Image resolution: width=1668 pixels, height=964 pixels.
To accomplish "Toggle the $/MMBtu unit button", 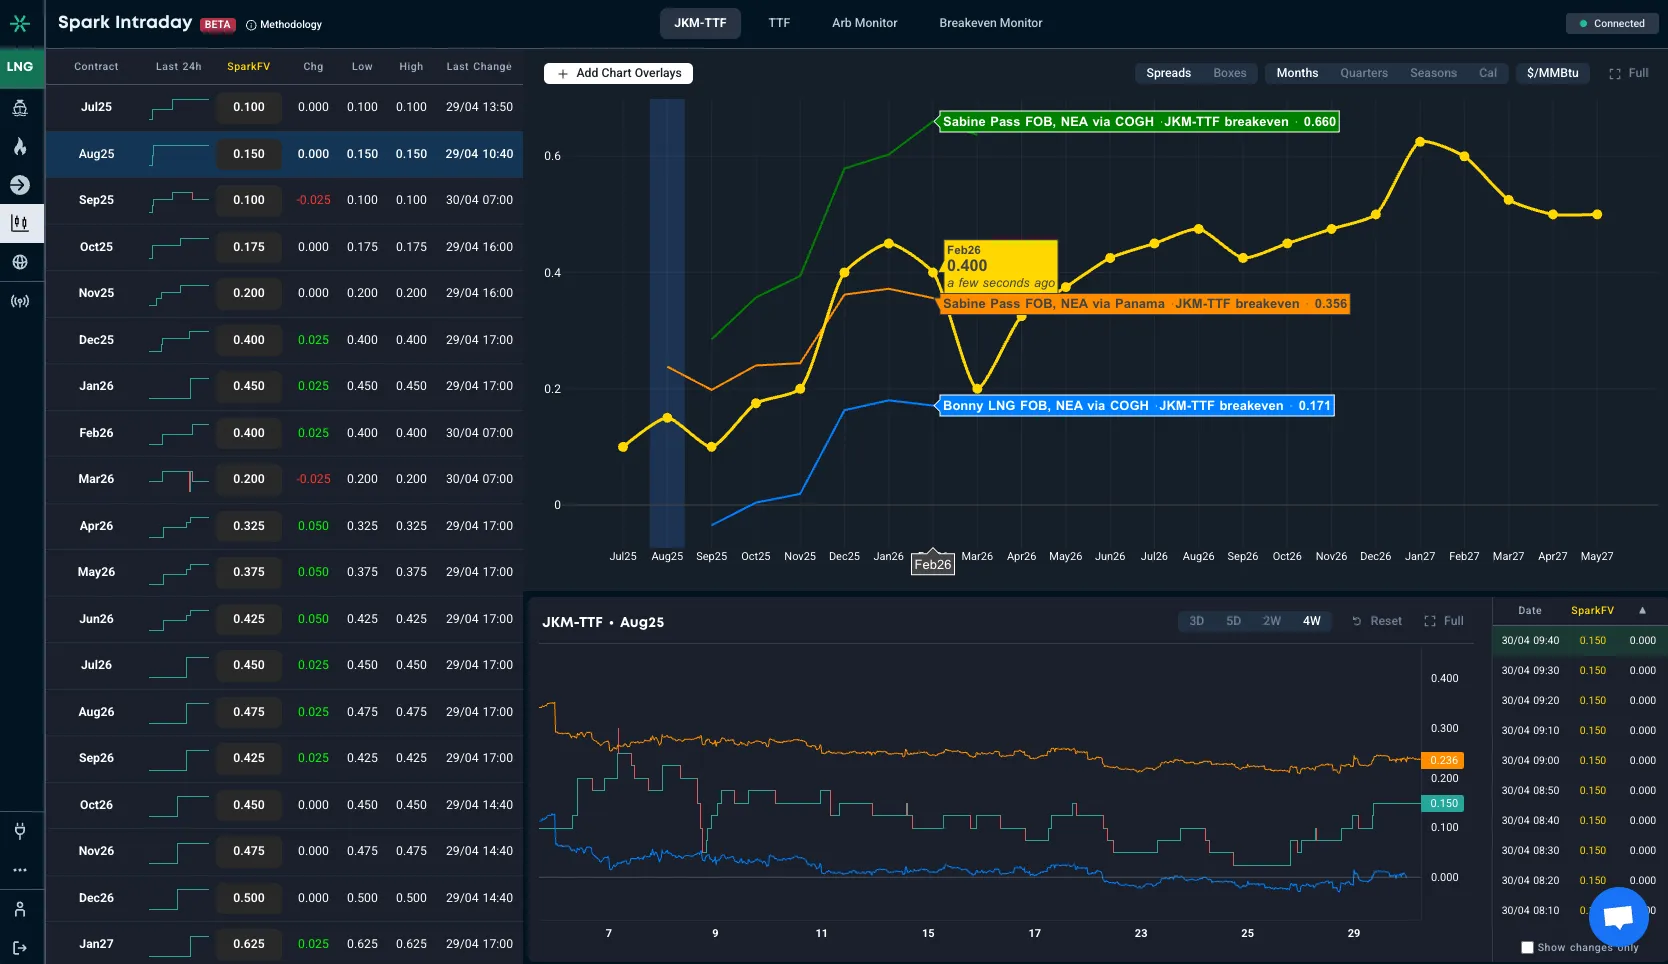I will click(1553, 73).
